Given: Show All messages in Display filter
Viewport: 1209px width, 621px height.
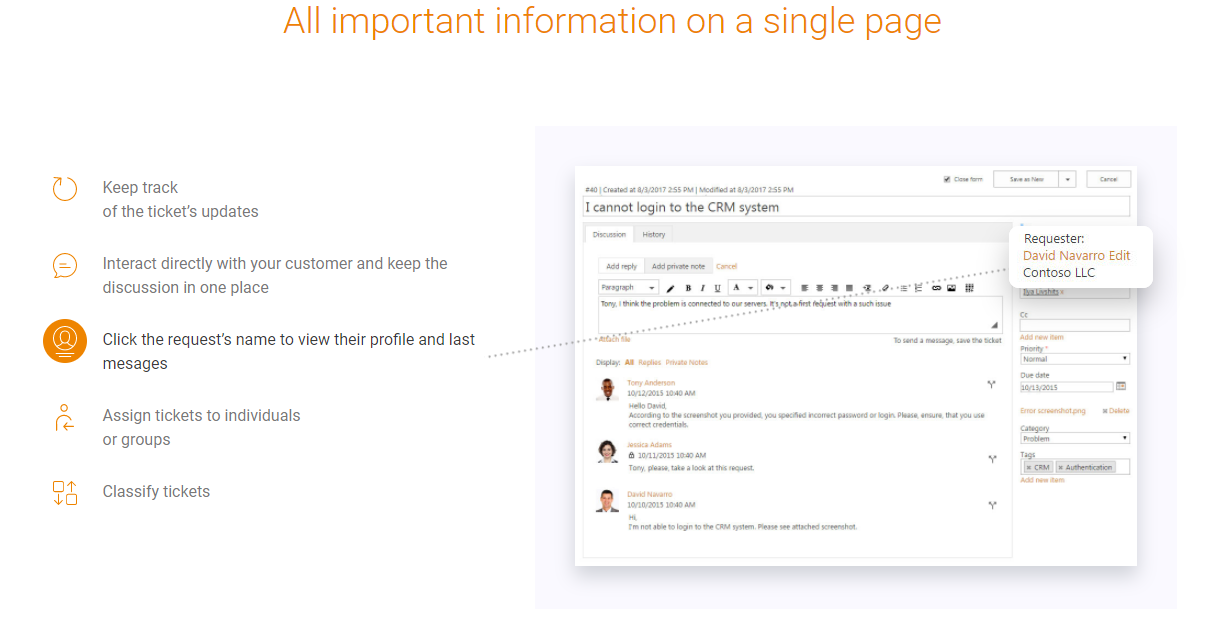Looking at the screenshot, I should pyautogui.click(x=629, y=362).
